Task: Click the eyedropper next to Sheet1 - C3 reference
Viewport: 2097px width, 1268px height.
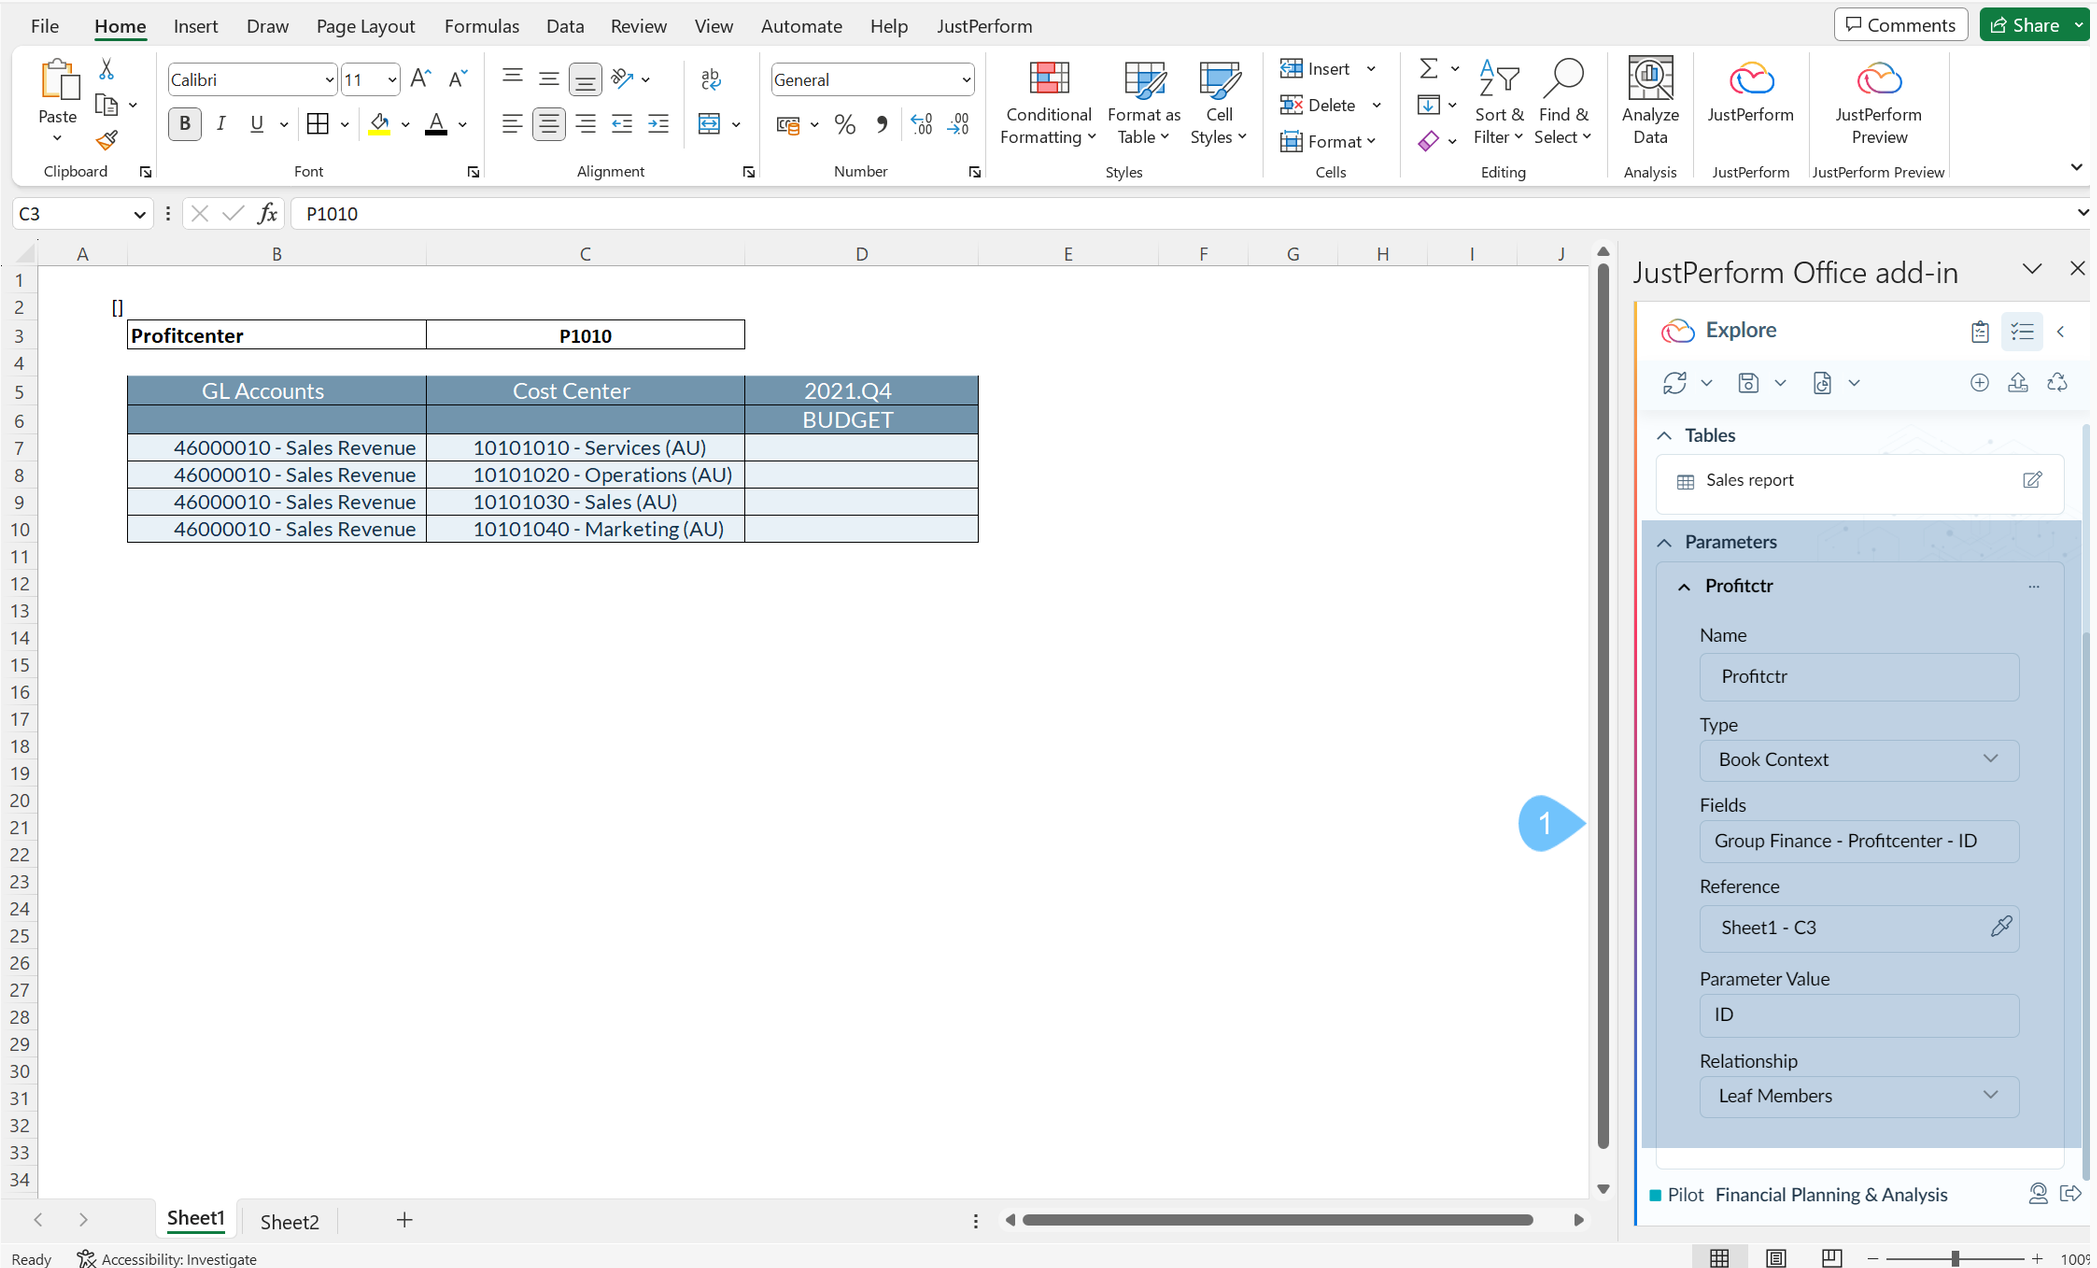Action: pyautogui.click(x=2001, y=927)
